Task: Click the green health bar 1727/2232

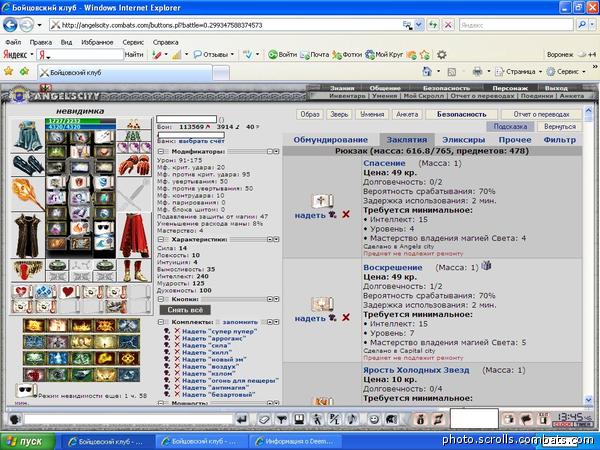Action: pos(80,121)
